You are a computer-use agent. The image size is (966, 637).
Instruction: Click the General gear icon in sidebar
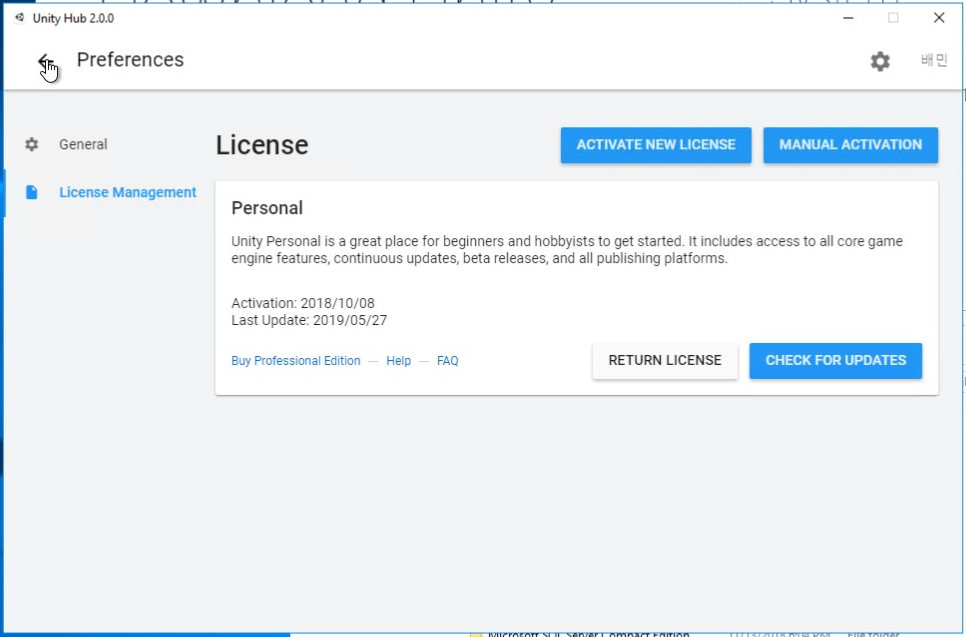tap(31, 144)
